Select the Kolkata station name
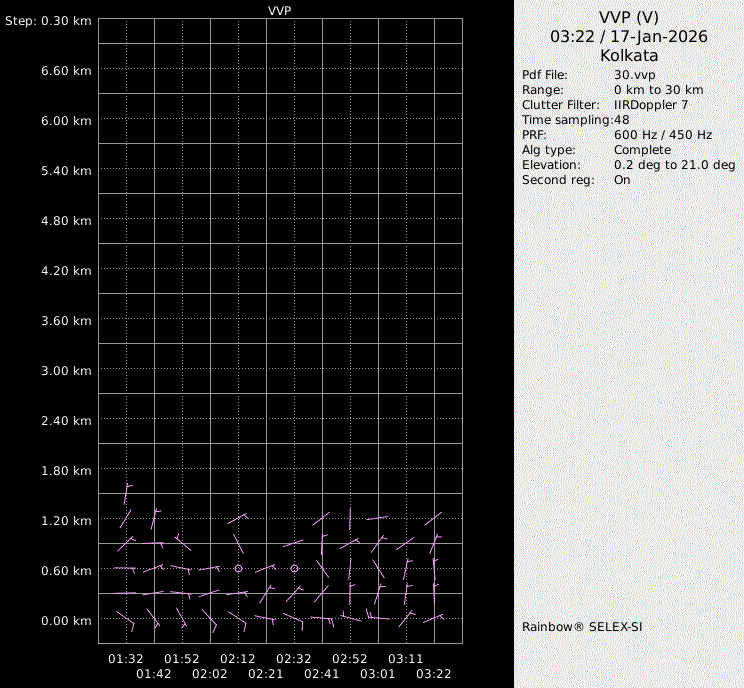 pyautogui.click(x=628, y=56)
